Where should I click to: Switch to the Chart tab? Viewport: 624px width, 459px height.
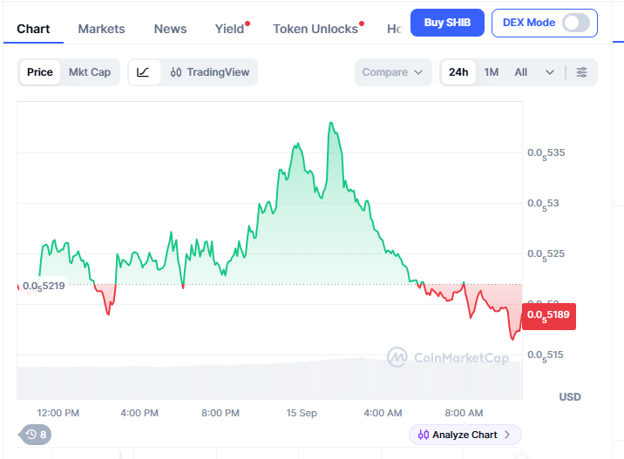tap(33, 29)
